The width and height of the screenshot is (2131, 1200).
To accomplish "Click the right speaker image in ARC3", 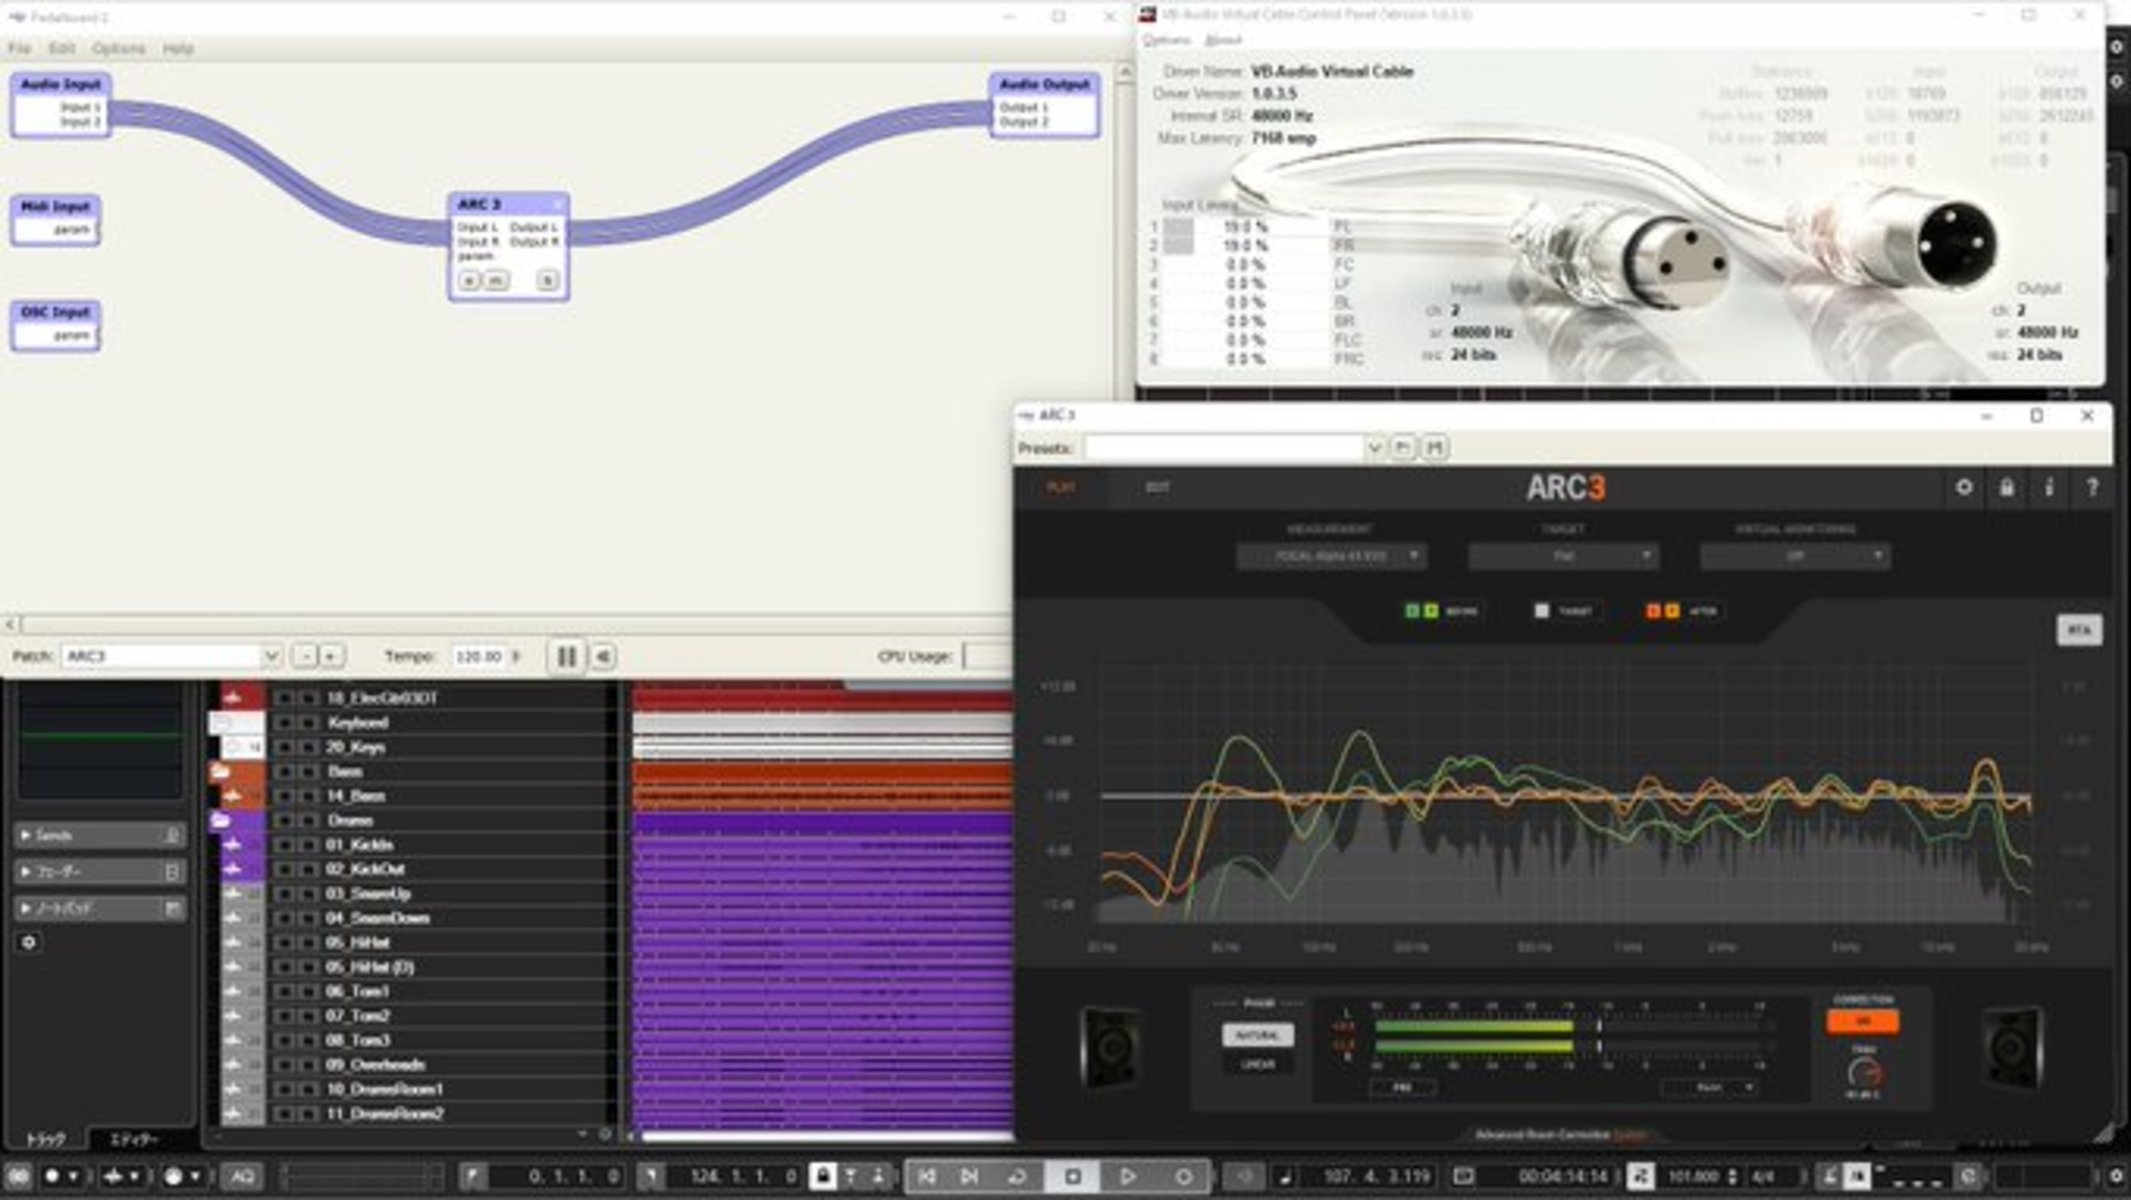I will (2012, 1047).
